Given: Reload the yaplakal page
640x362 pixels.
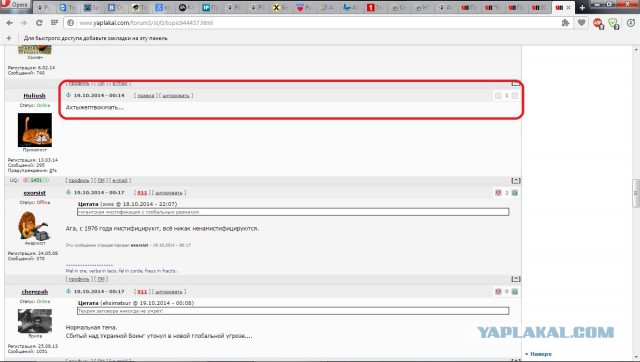Looking at the screenshot, I should click(39, 23).
